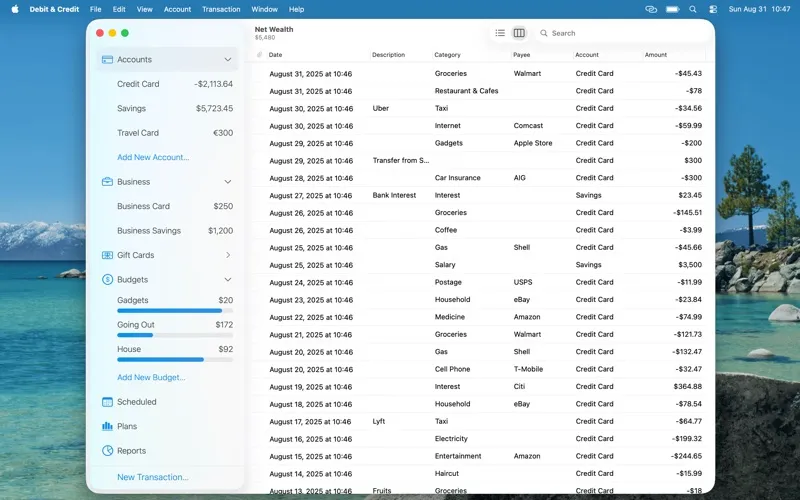Screen dimensions: 800x500
Task: Sort by the Amount column header
Action: (x=656, y=55)
